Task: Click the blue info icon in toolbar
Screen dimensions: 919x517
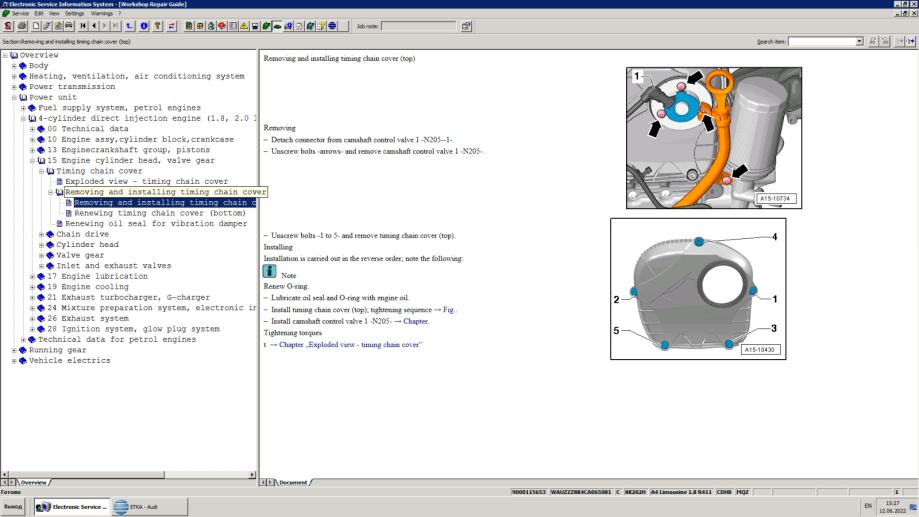Action: click(144, 26)
